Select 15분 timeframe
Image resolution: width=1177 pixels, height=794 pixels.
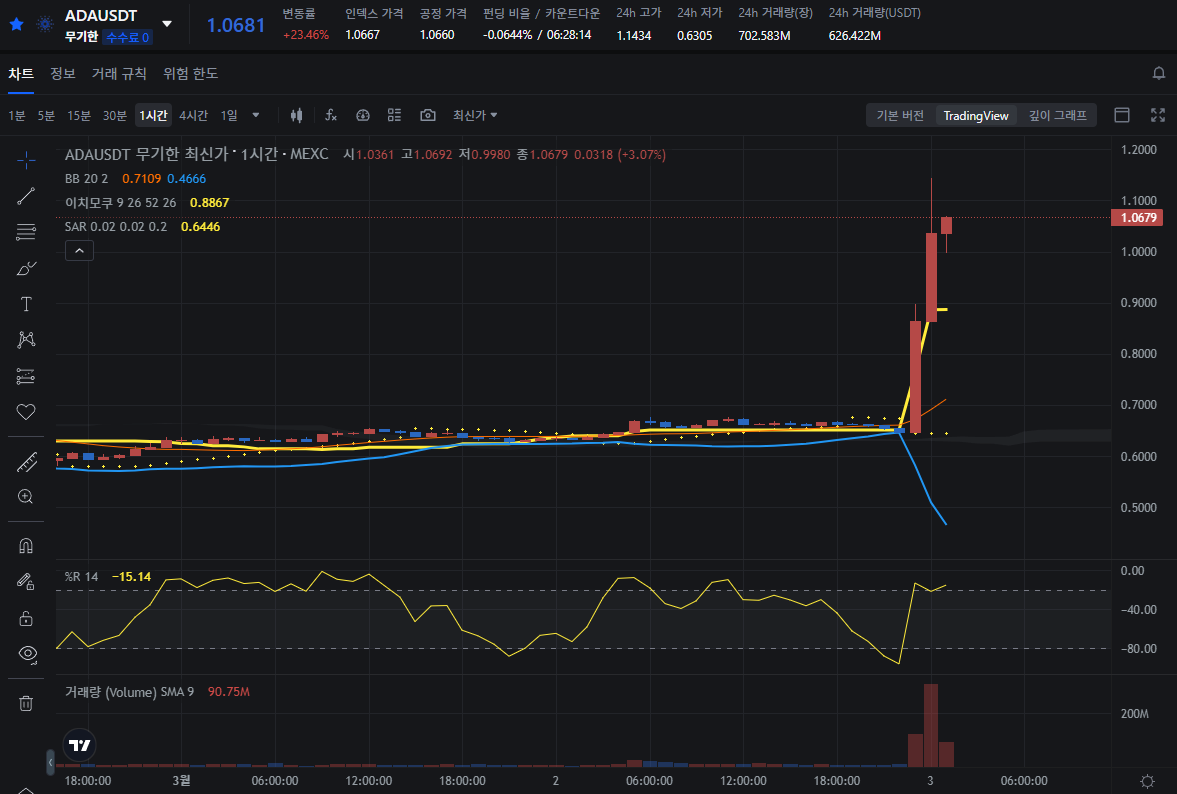pos(79,116)
